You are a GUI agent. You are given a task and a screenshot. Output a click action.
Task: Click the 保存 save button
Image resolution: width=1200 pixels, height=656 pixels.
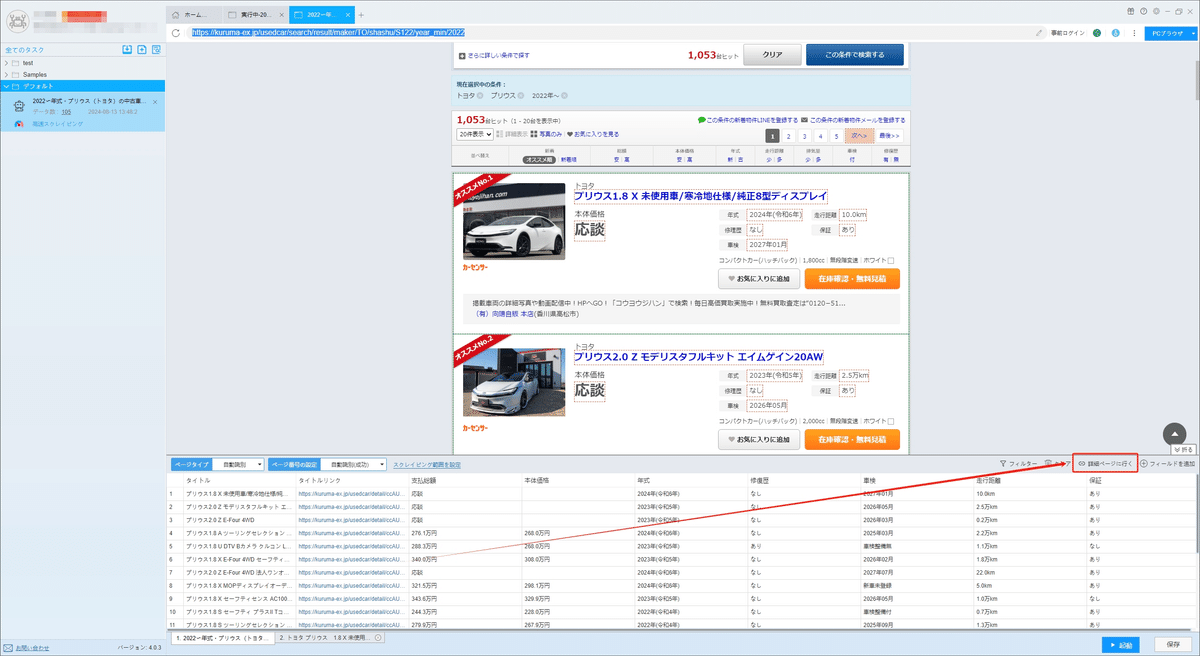pyautogui.click(x=1173, y=645)
